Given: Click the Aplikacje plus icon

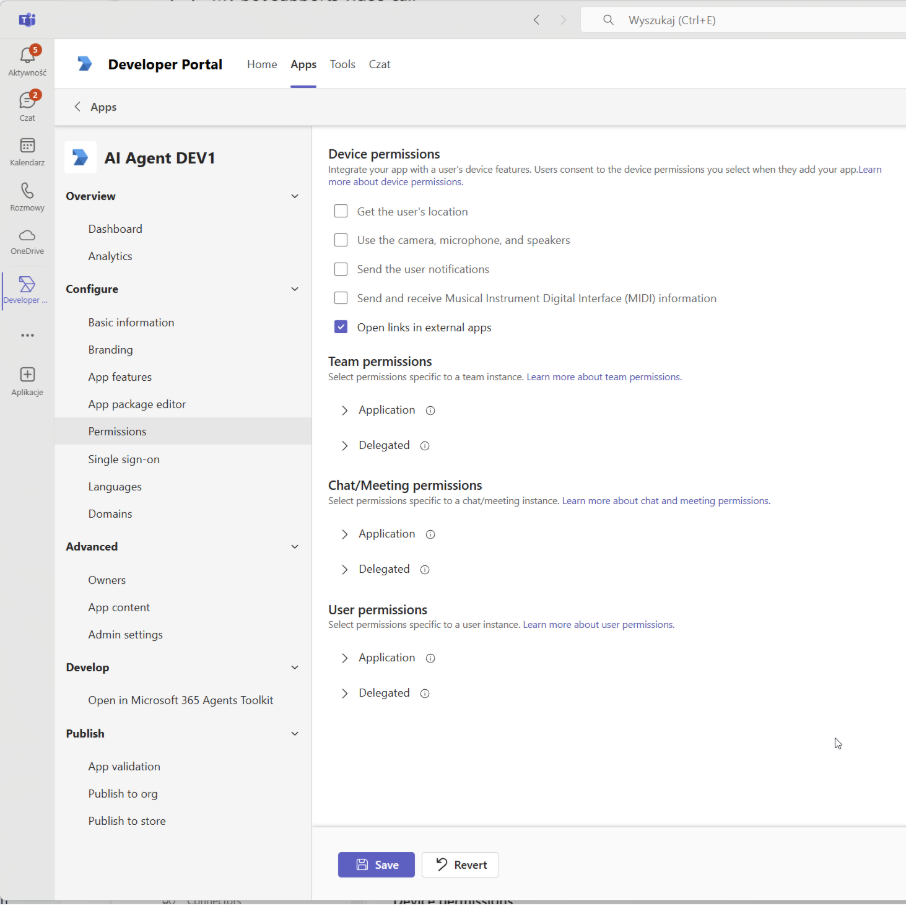Looking at the screenshot, I should [x=27, y=374].
